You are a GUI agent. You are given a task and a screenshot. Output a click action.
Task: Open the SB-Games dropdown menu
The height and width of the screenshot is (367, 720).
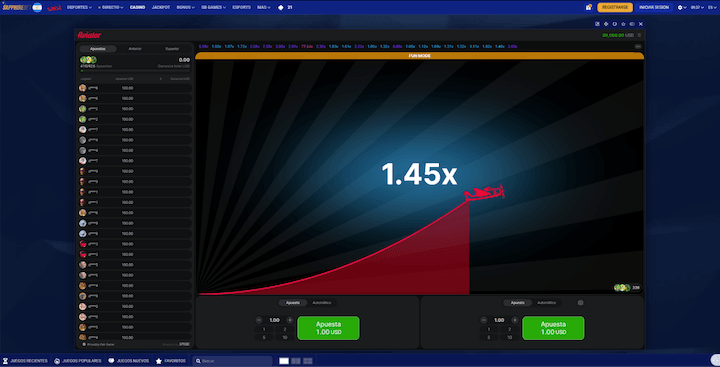pos(214,7)
